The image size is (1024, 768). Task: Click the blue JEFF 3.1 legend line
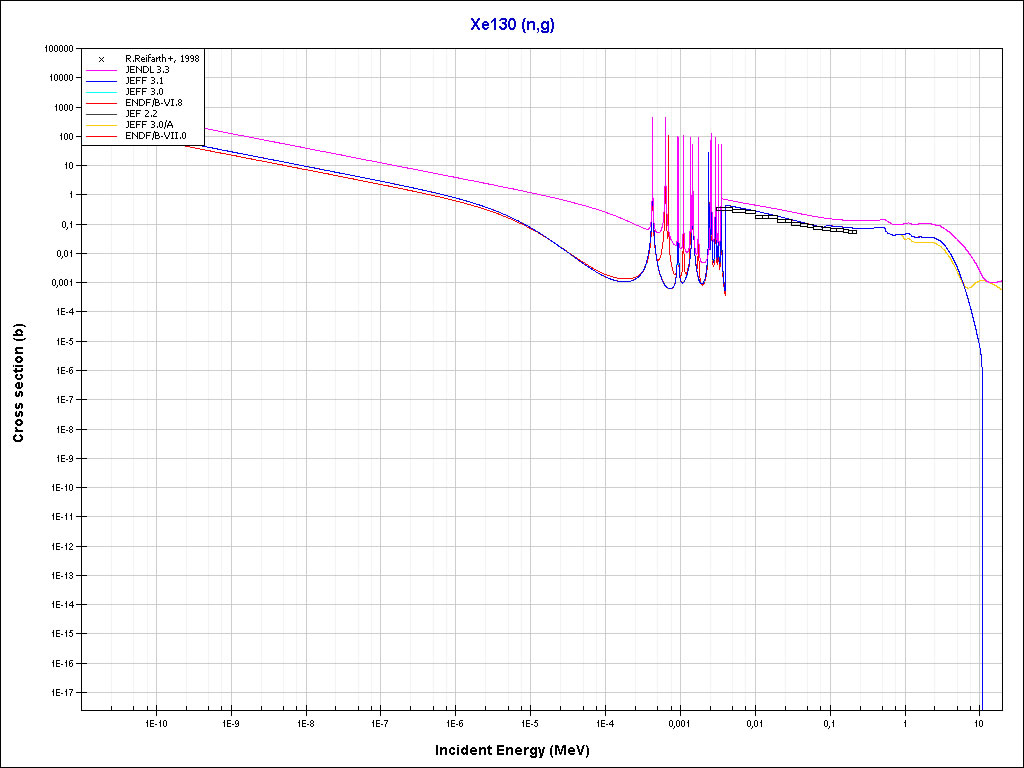(x=102, y=81)
